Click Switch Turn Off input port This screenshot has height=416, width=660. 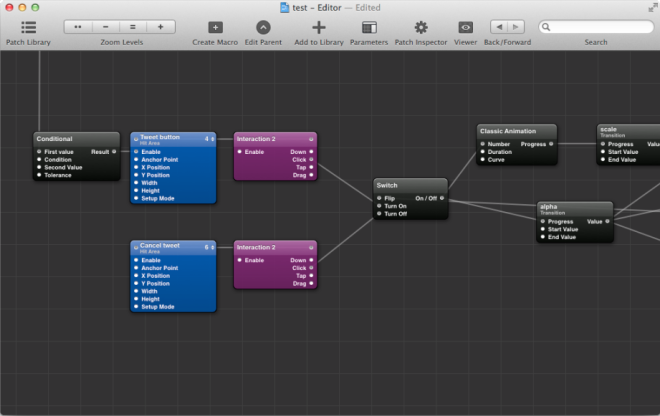pos(379,214)
